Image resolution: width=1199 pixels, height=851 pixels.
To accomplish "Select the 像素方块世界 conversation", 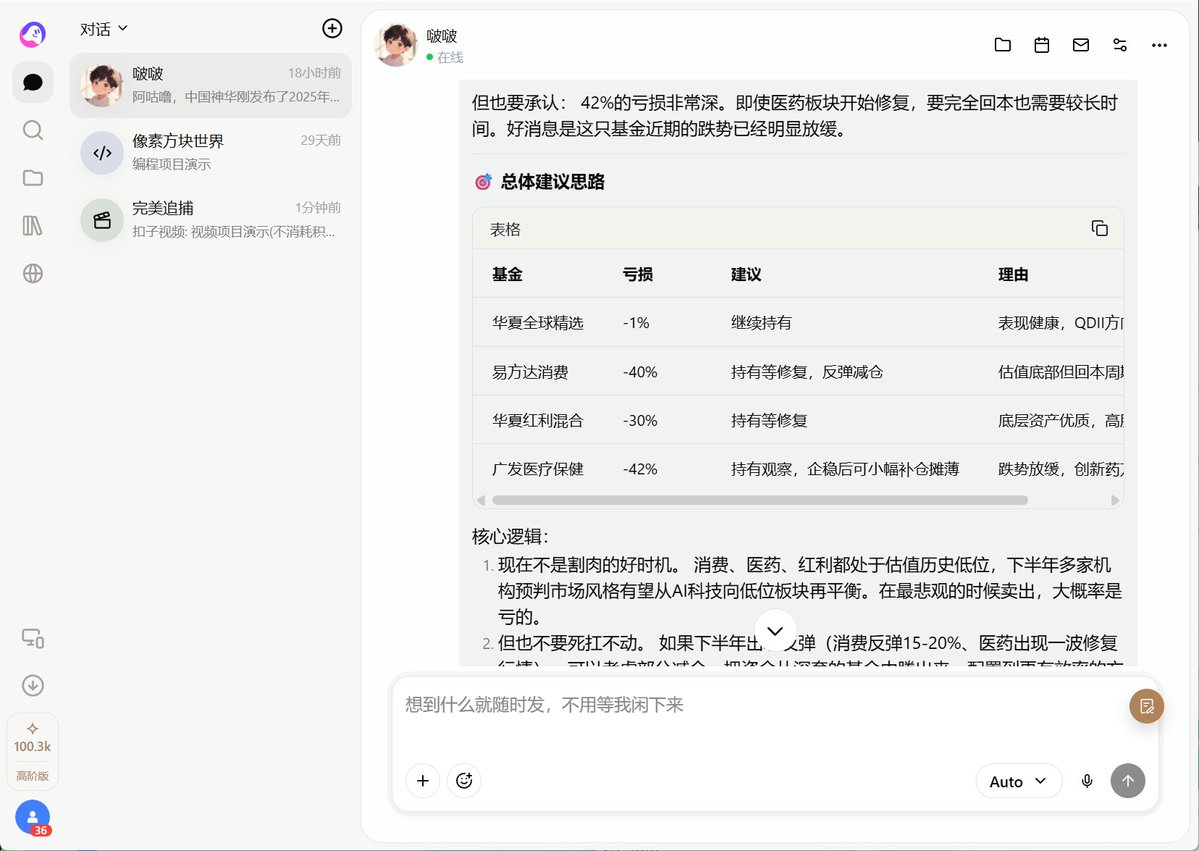I will [210, 151].
